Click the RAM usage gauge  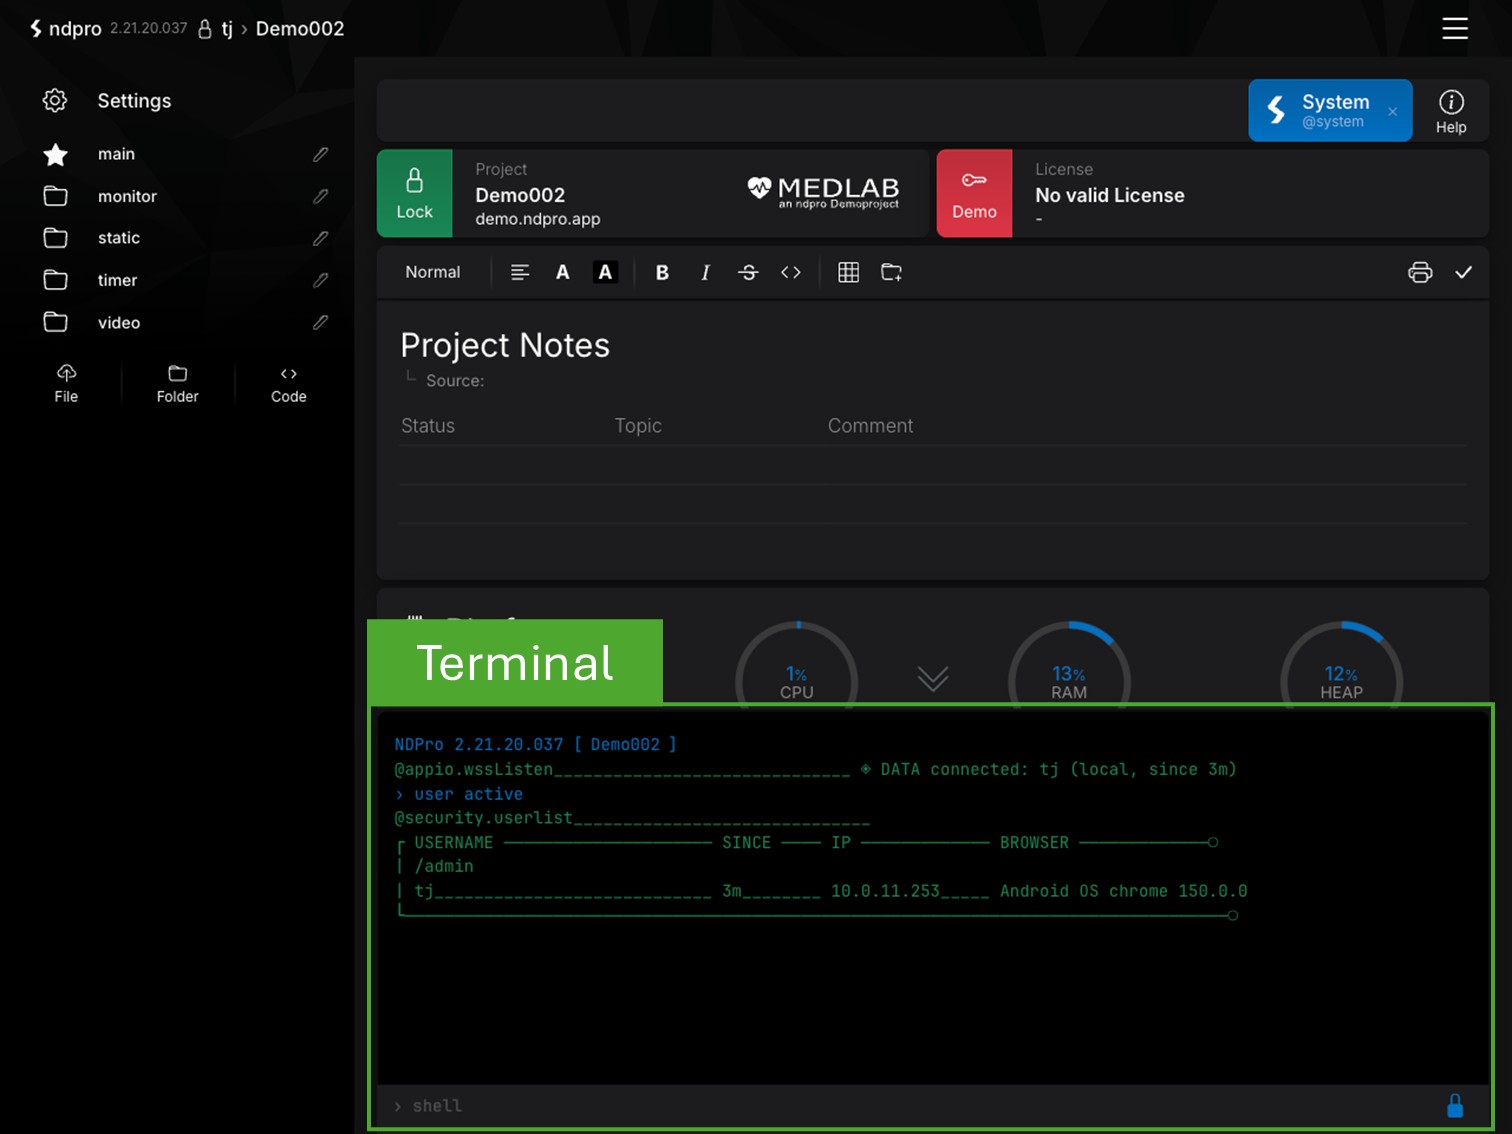pyautogui.click(x=1069, y=666)
